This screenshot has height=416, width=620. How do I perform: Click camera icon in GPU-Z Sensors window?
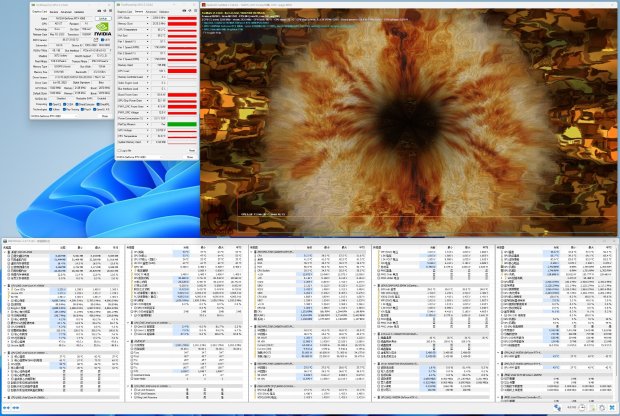pyautogui.click(x=184, y=11)
